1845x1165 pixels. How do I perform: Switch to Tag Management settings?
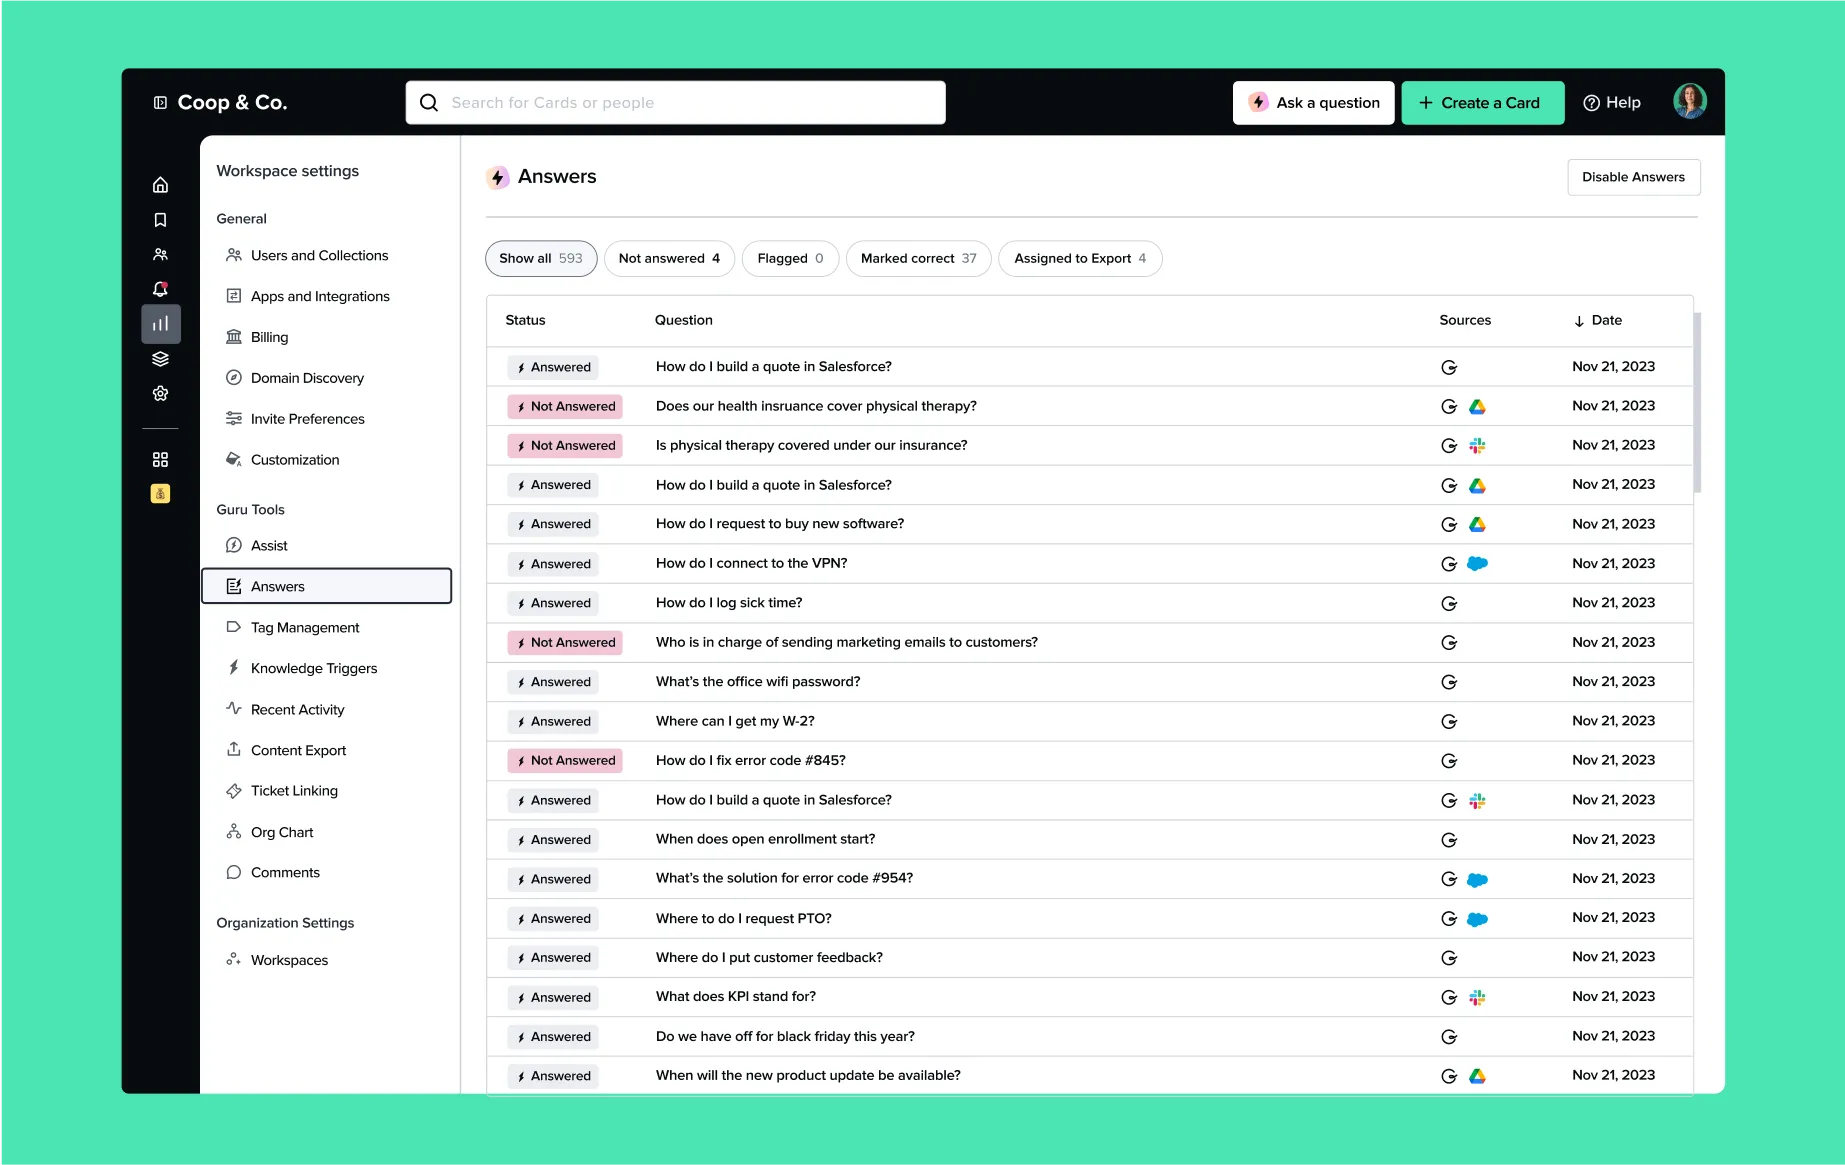[x=304, y=627]
